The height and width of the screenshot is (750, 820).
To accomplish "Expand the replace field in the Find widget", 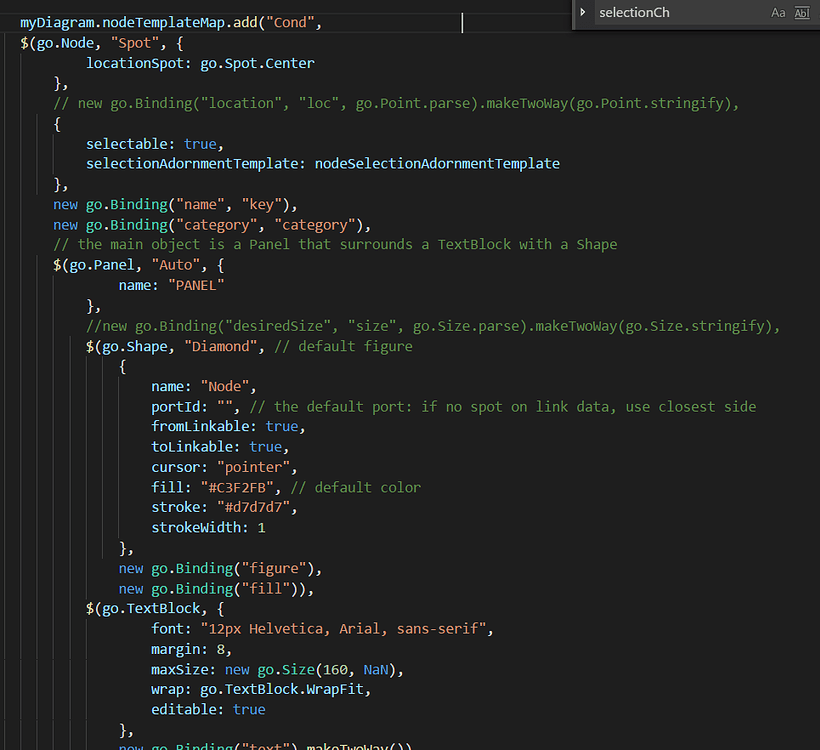I will pyautogui.click(x=585, y=13).
